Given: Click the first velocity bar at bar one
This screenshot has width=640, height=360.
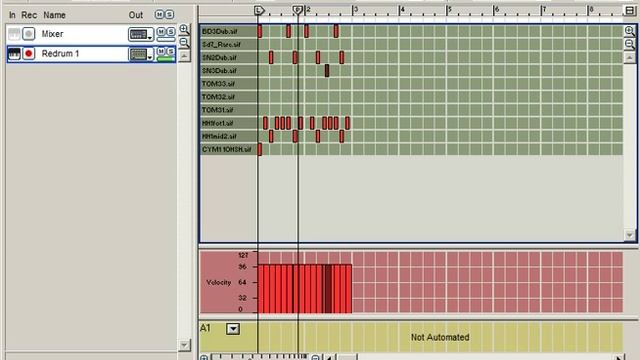Looking at the screenshot, I should tap(260, 289).
